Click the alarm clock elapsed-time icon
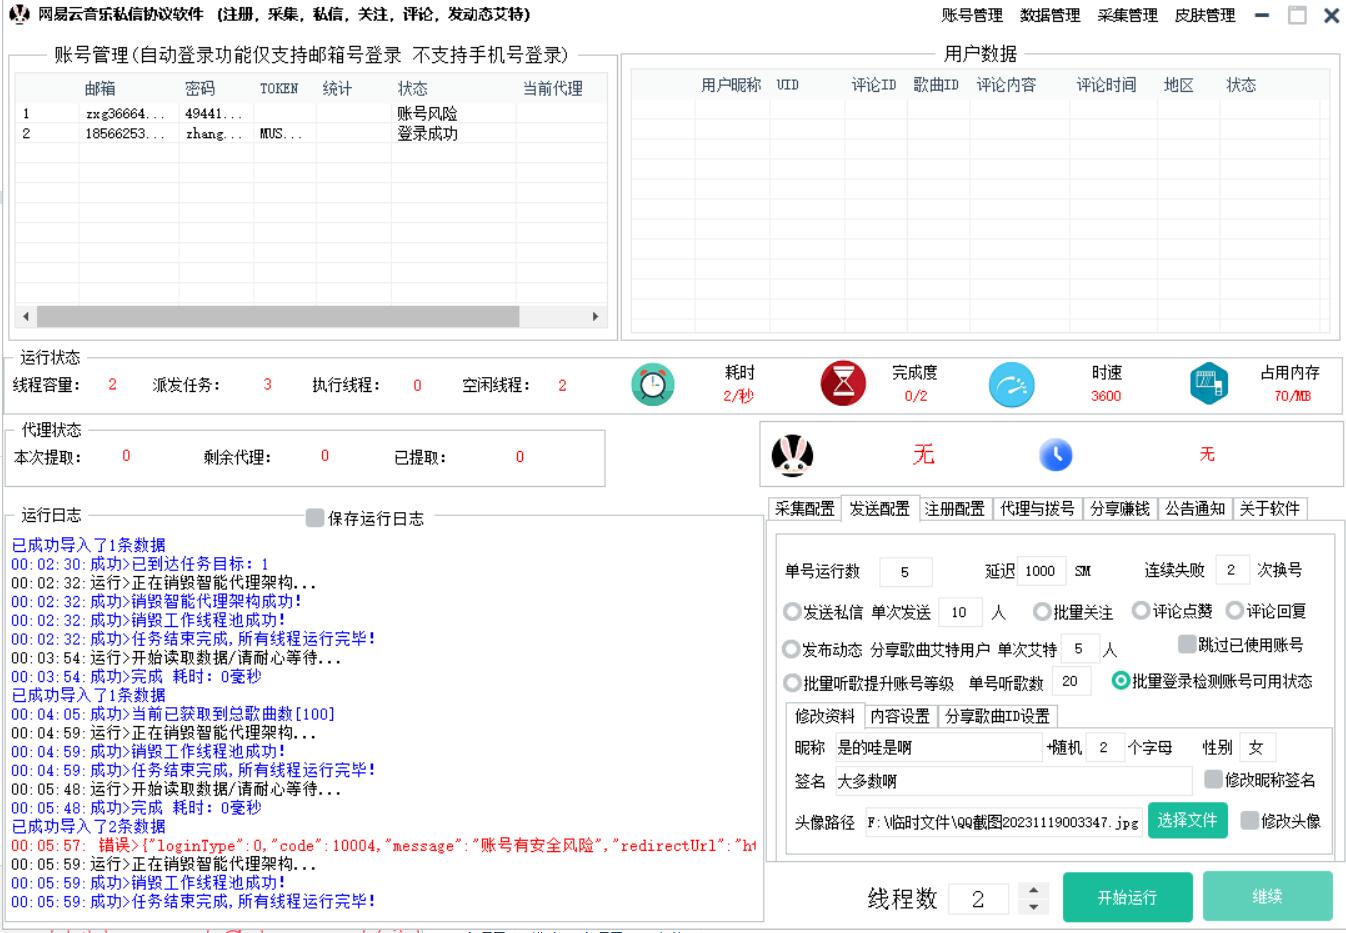 tap(652, 385)
